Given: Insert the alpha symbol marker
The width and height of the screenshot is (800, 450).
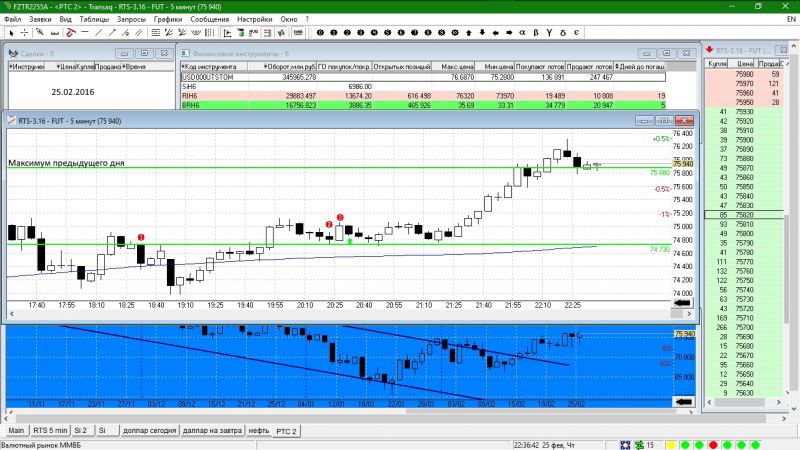Looking at the screenshot, I should [522, 33].
